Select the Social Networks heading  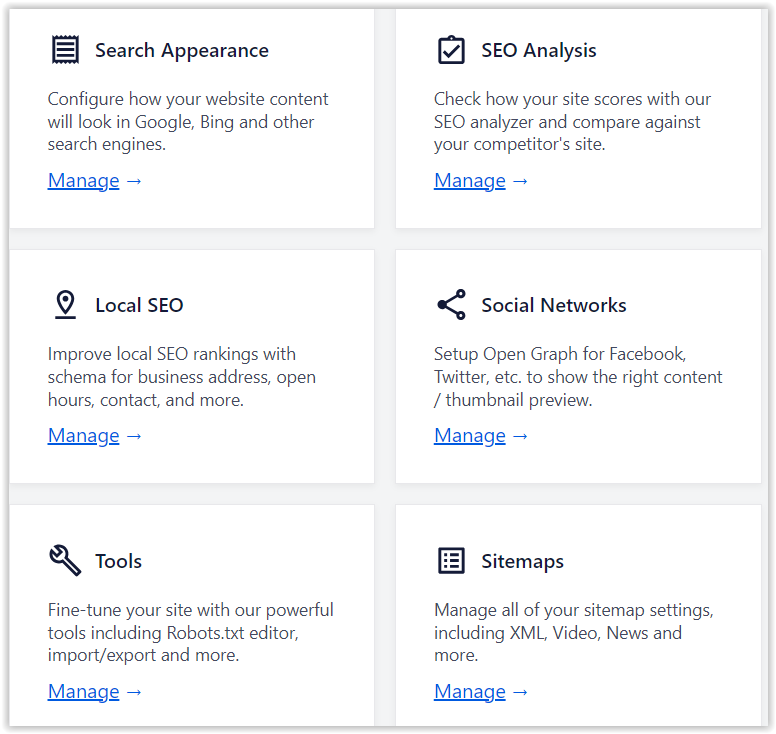[x=554, y=305]
